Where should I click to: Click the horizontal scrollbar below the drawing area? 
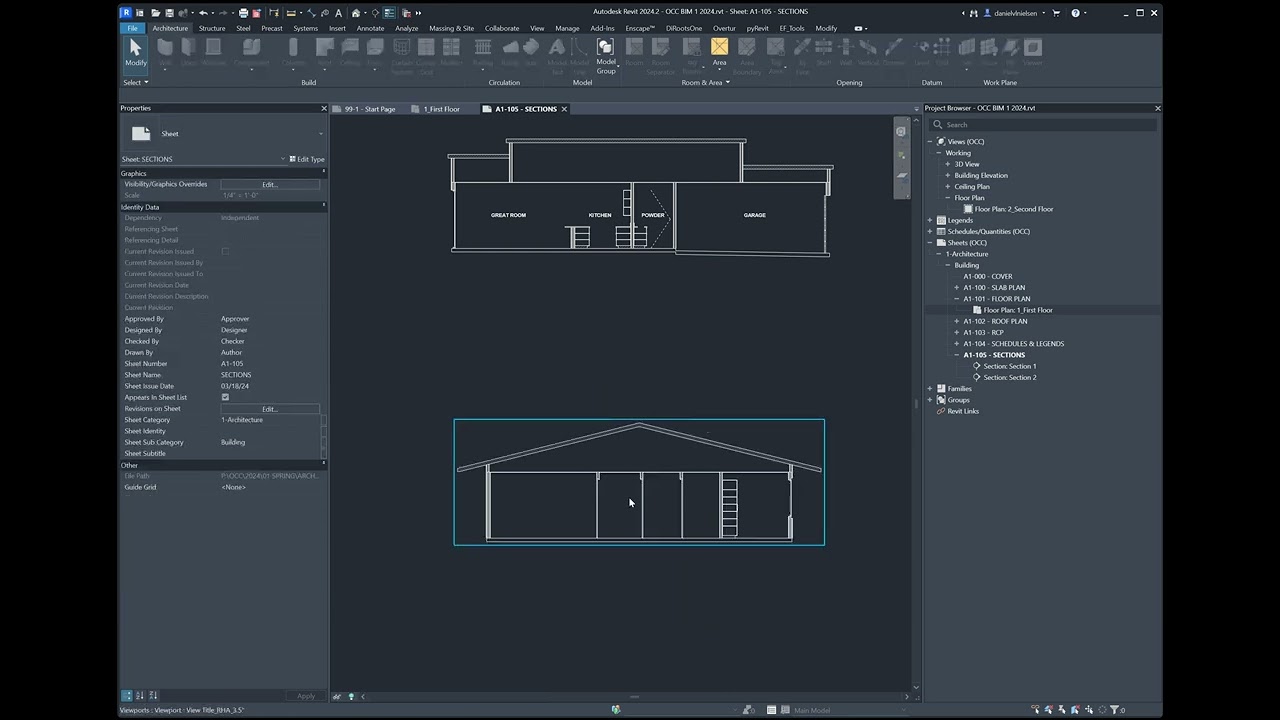point(634,696)
